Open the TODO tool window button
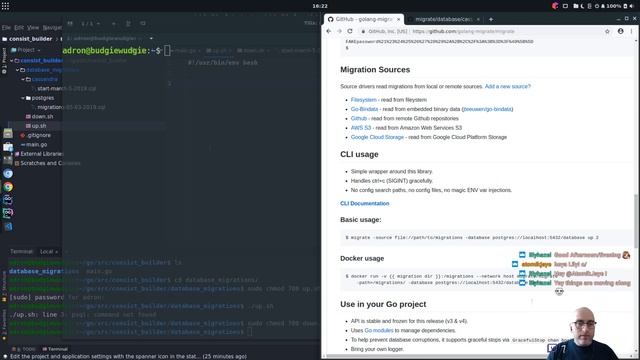The width and height of the screenshot is (640, 360). coord(24,349)
